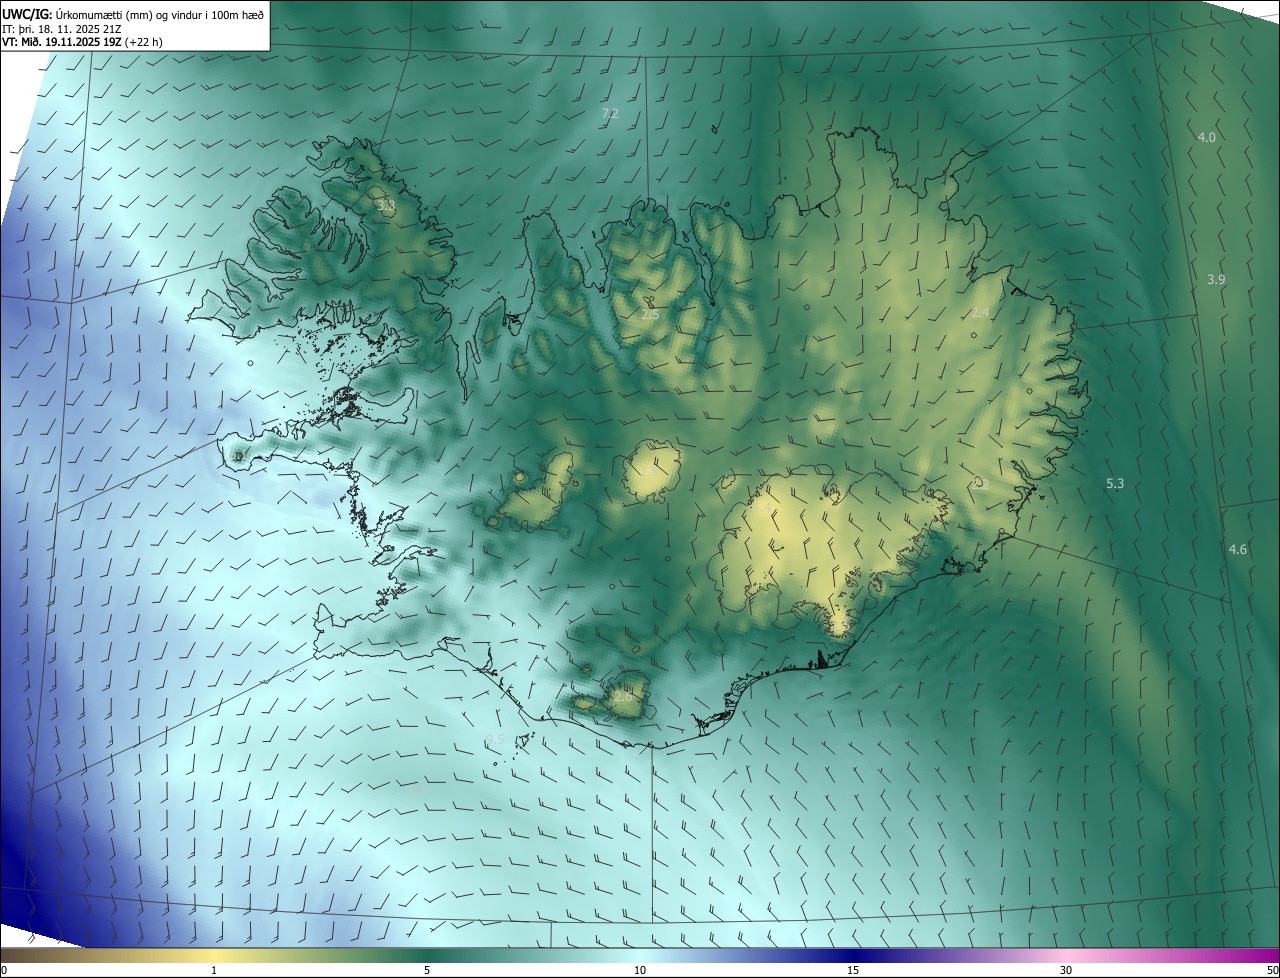This screenshot has width=1280, height=978.
Task: Select the "2.6" value near the south coast
Action: pyautogui.click(x=622, y=696)
